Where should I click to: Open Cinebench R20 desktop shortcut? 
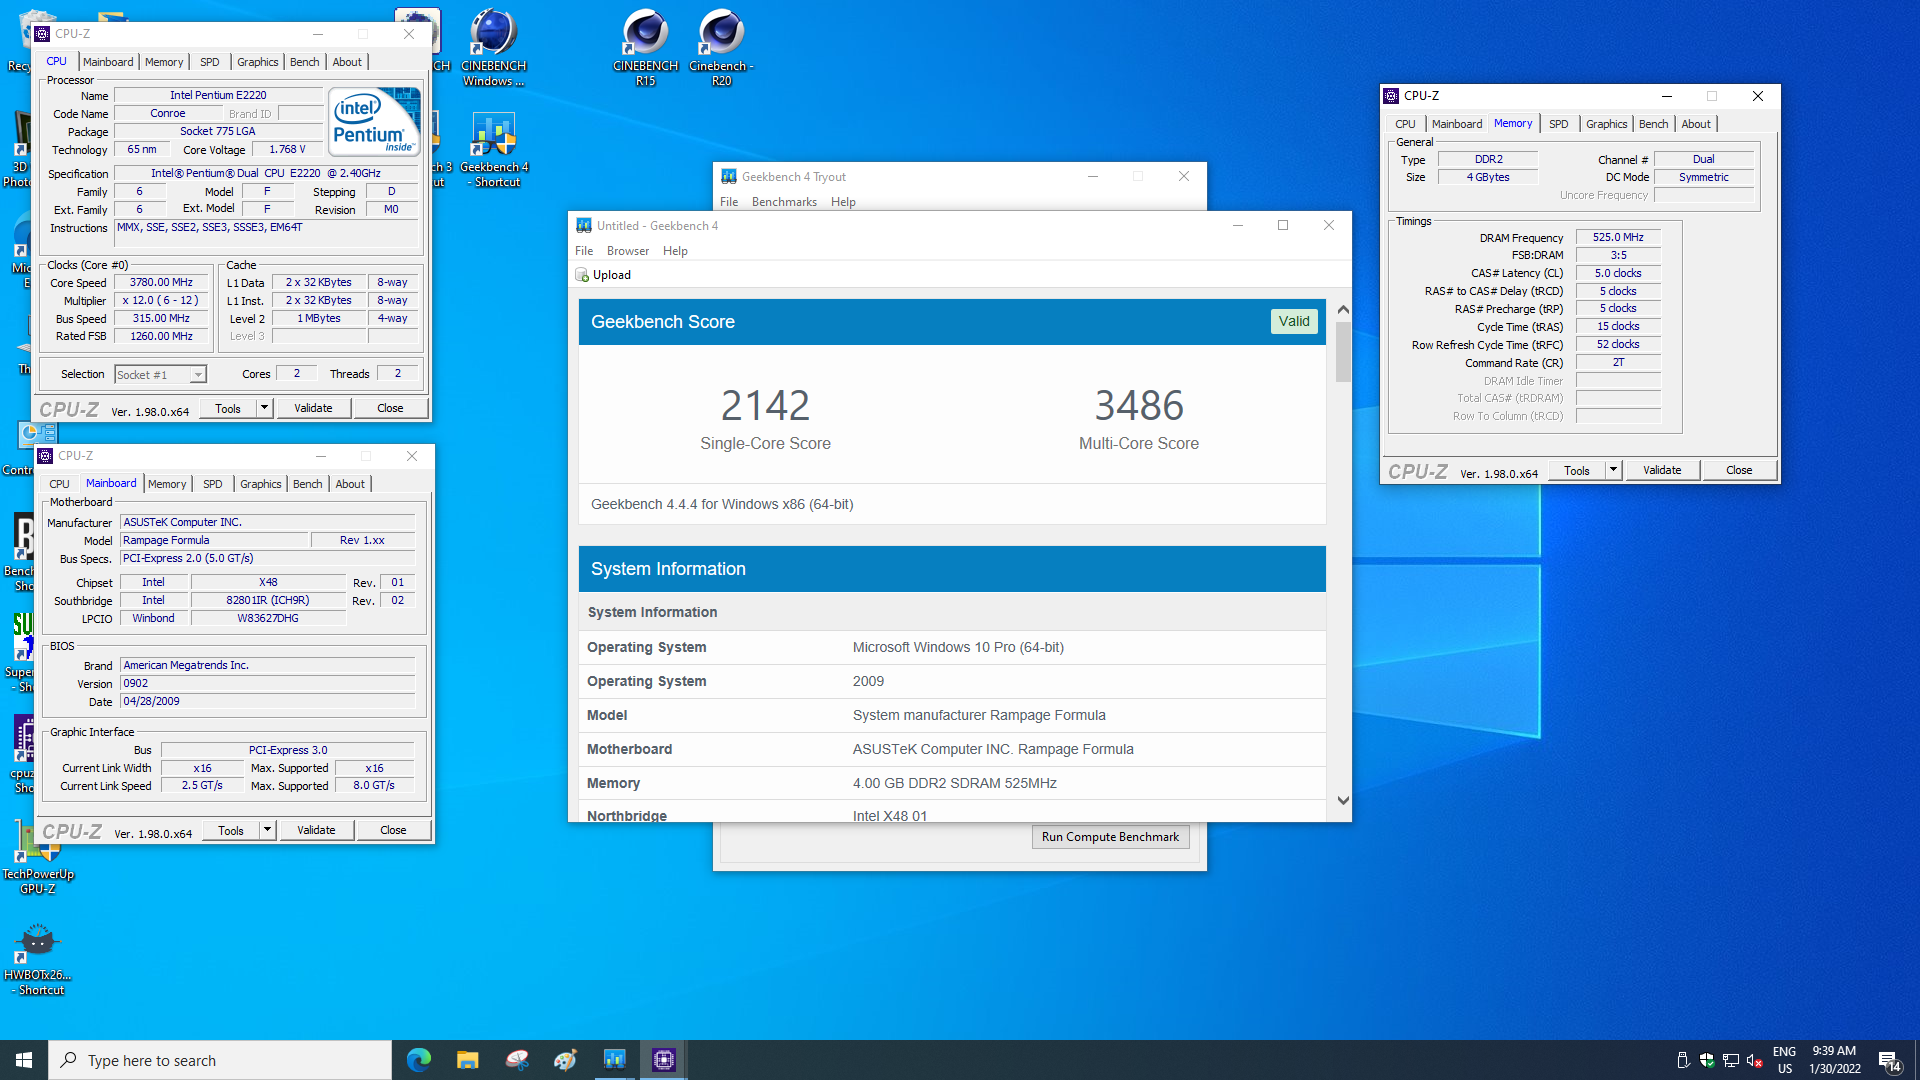click(721, 47)
